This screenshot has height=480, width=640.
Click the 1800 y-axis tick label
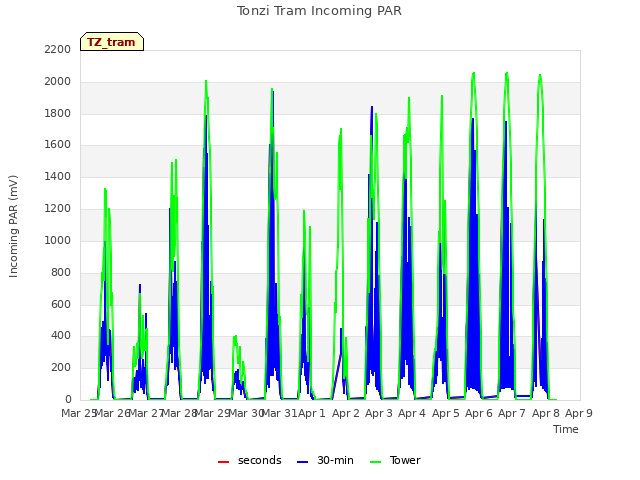pos(58,113)
